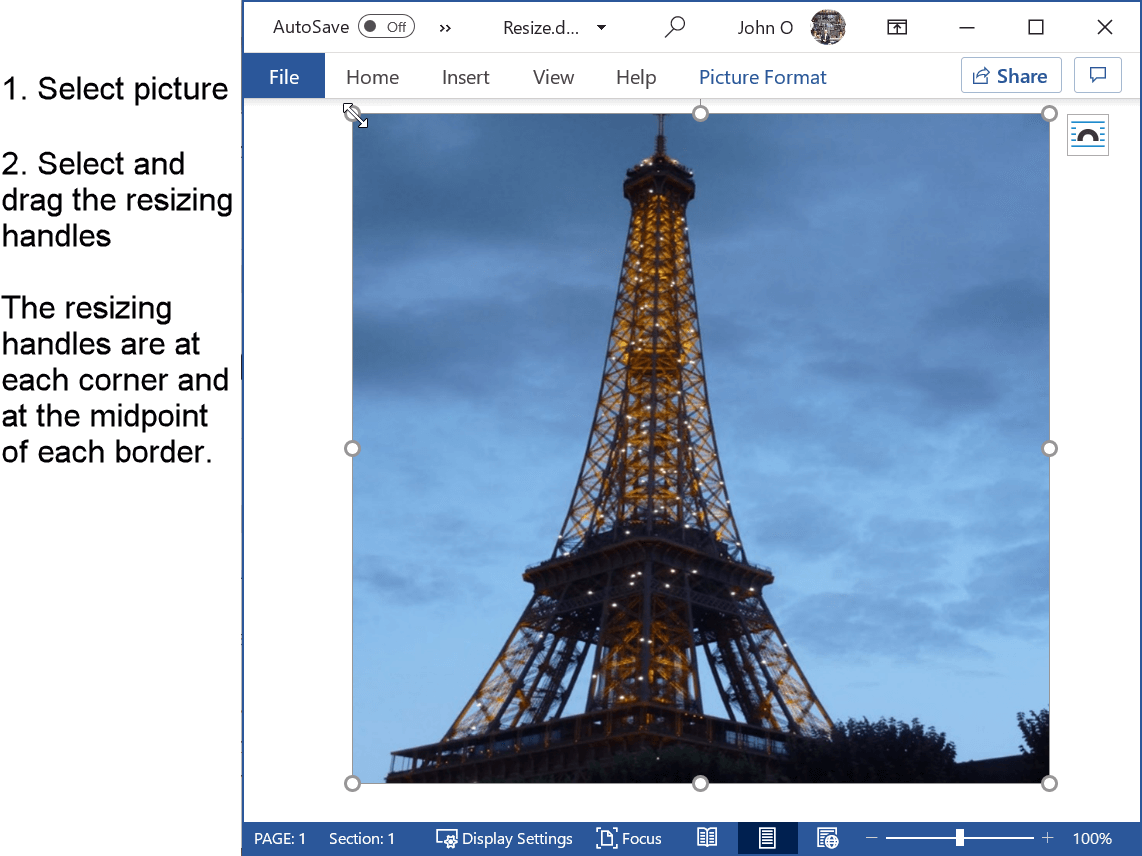This screenshot has width=1142, height=856.
Task: Expand the Quick Access Toolbar chevron
Action: pos(444,28)
